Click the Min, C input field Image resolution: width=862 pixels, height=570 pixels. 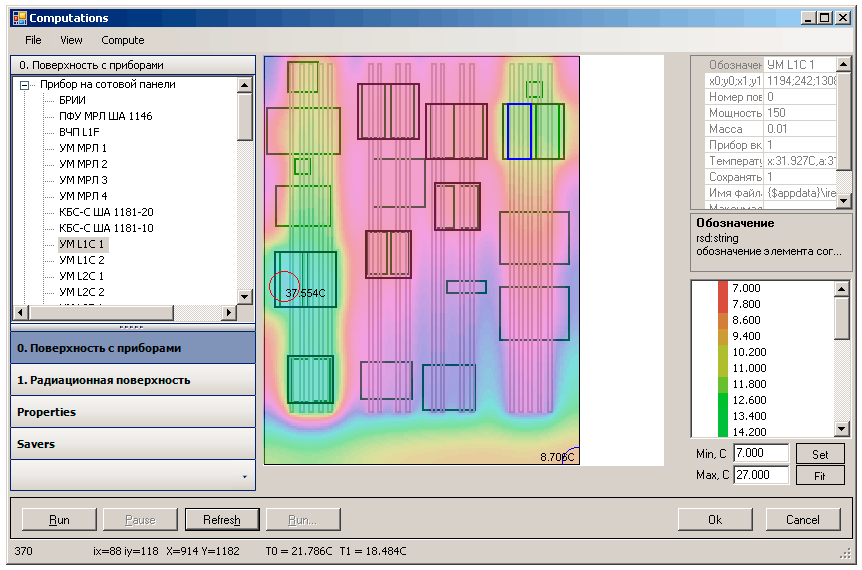click(x=760, y=454)
